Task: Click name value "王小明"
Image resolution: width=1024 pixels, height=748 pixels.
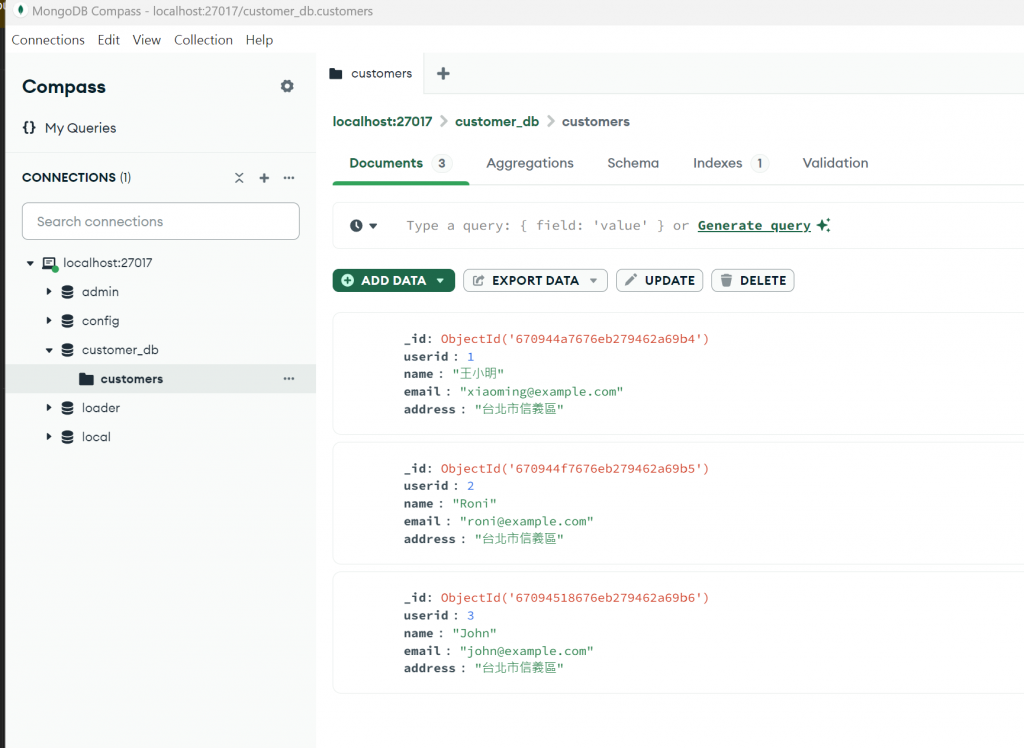Action: tap(478, 374)
